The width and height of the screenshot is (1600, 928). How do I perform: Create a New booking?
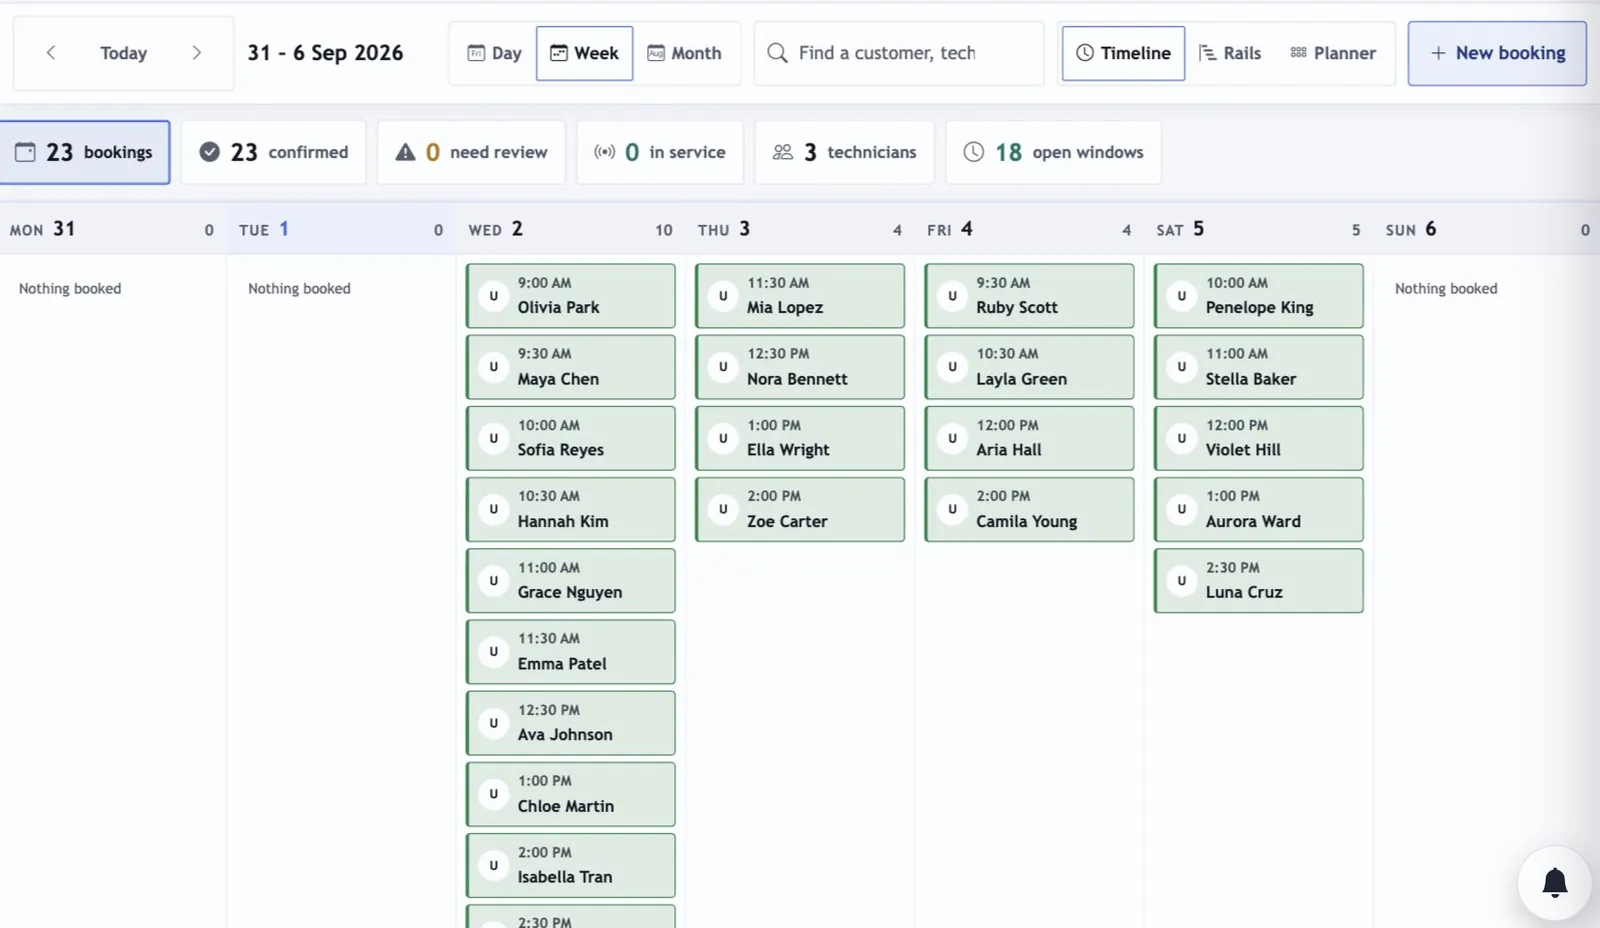click(x=1497, y=53)
